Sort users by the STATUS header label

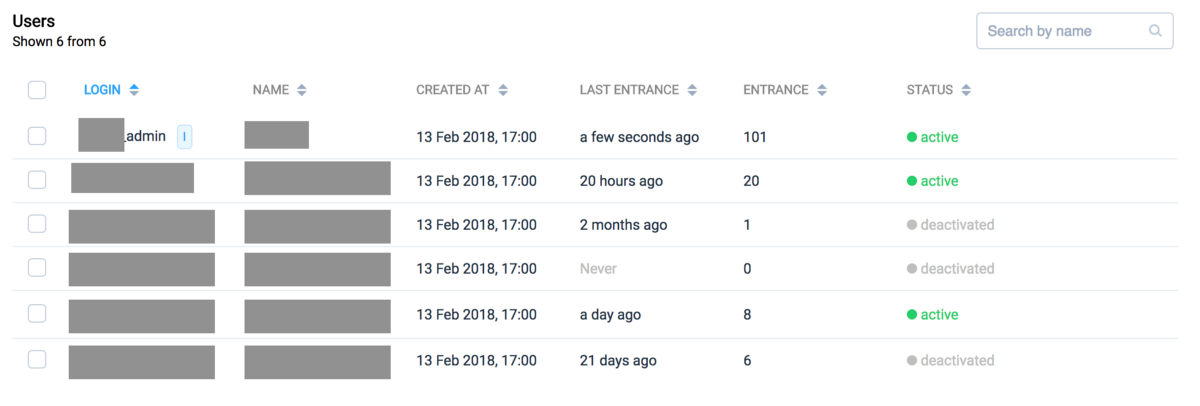pos(930,90)
